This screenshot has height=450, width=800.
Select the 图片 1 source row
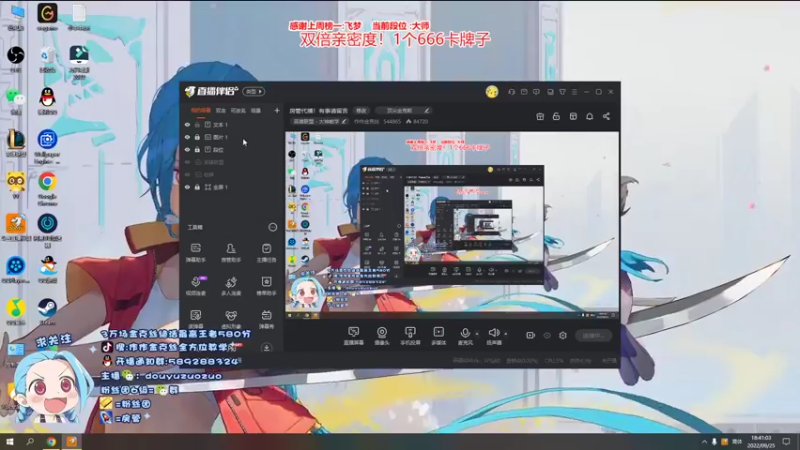tap(232, 137)
